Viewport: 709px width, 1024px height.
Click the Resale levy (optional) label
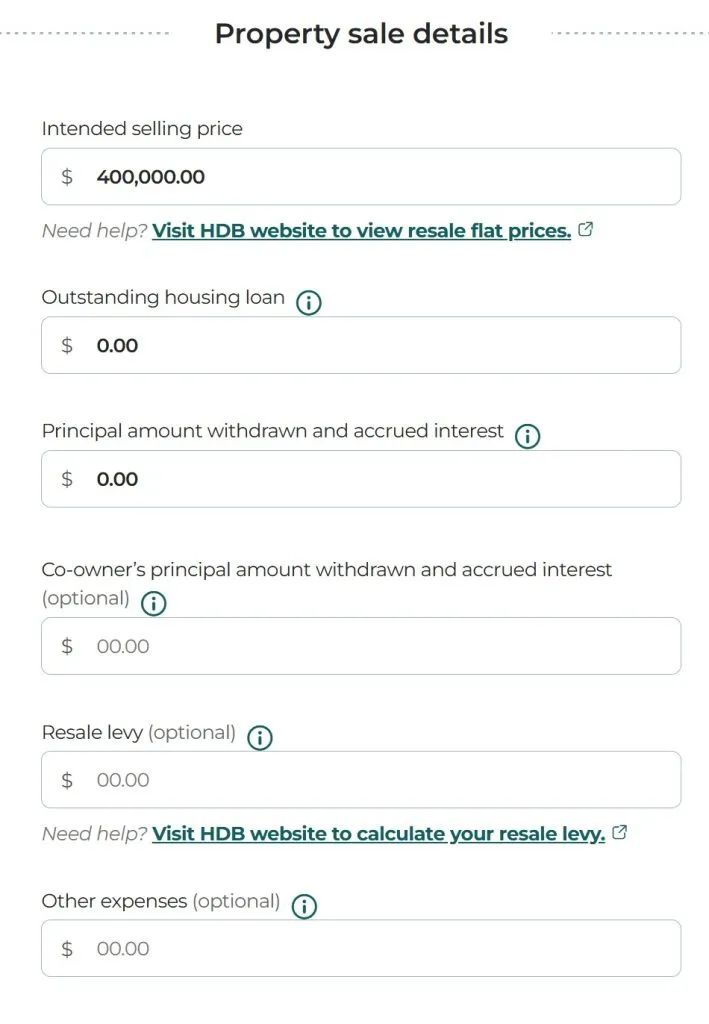[x=138, y=733]
